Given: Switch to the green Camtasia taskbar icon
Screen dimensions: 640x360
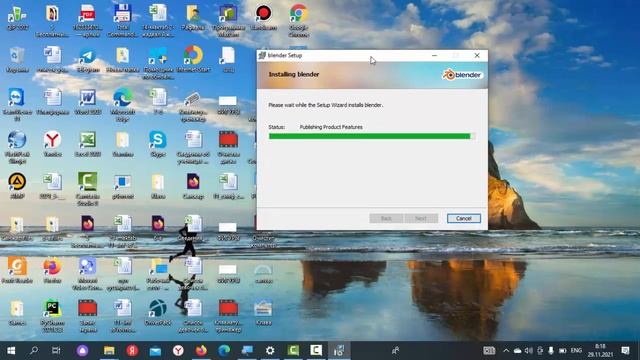Looking at the screenshot, I should coord(293,351).
